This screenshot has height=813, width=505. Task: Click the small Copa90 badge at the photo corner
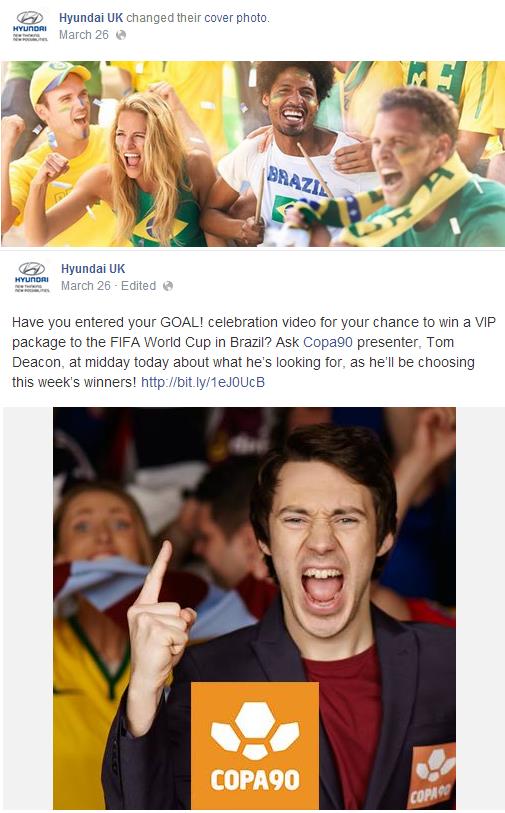coord(433,775)
